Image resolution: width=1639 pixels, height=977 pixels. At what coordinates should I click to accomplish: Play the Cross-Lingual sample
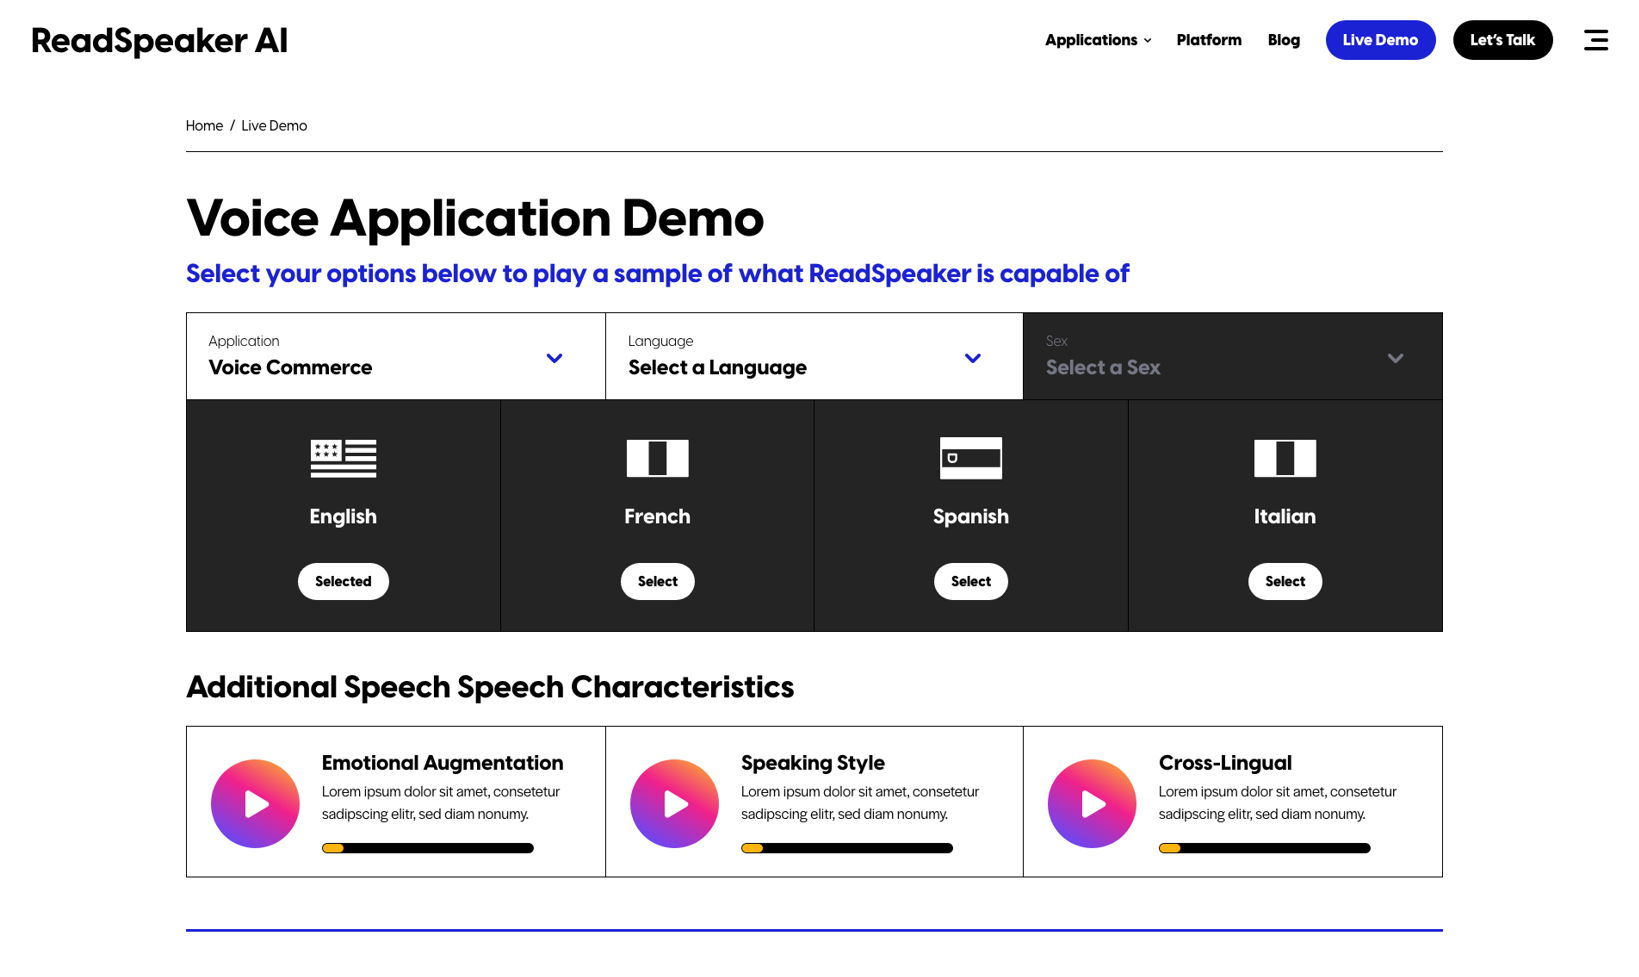click(x=1091, y=803)
